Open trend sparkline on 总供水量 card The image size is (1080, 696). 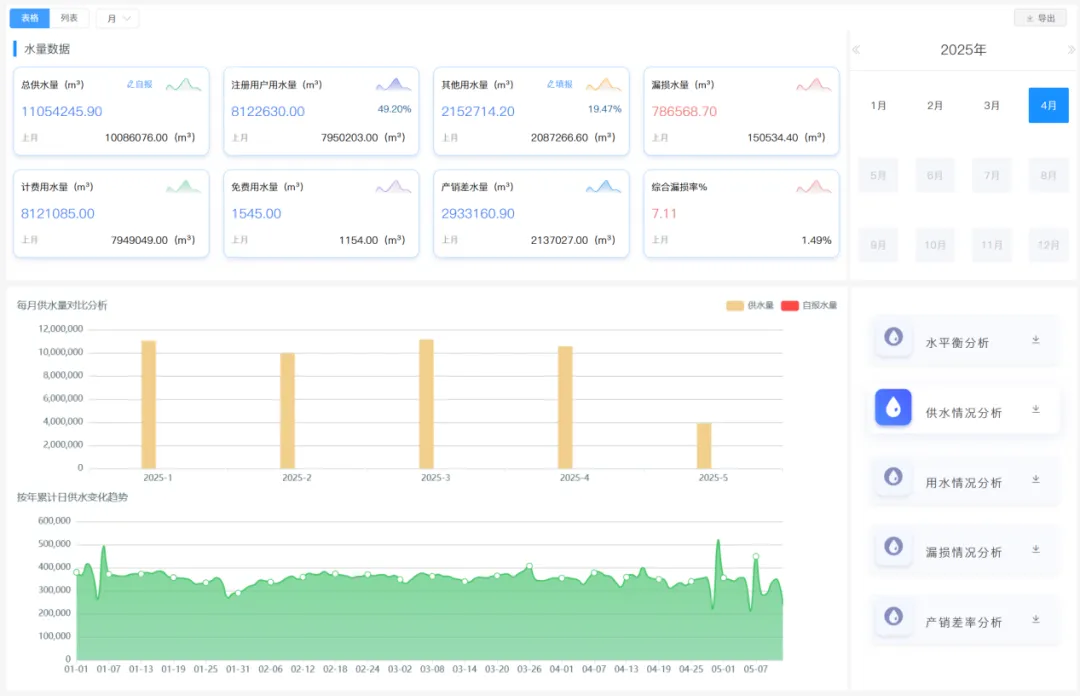[x=183, y=85]
